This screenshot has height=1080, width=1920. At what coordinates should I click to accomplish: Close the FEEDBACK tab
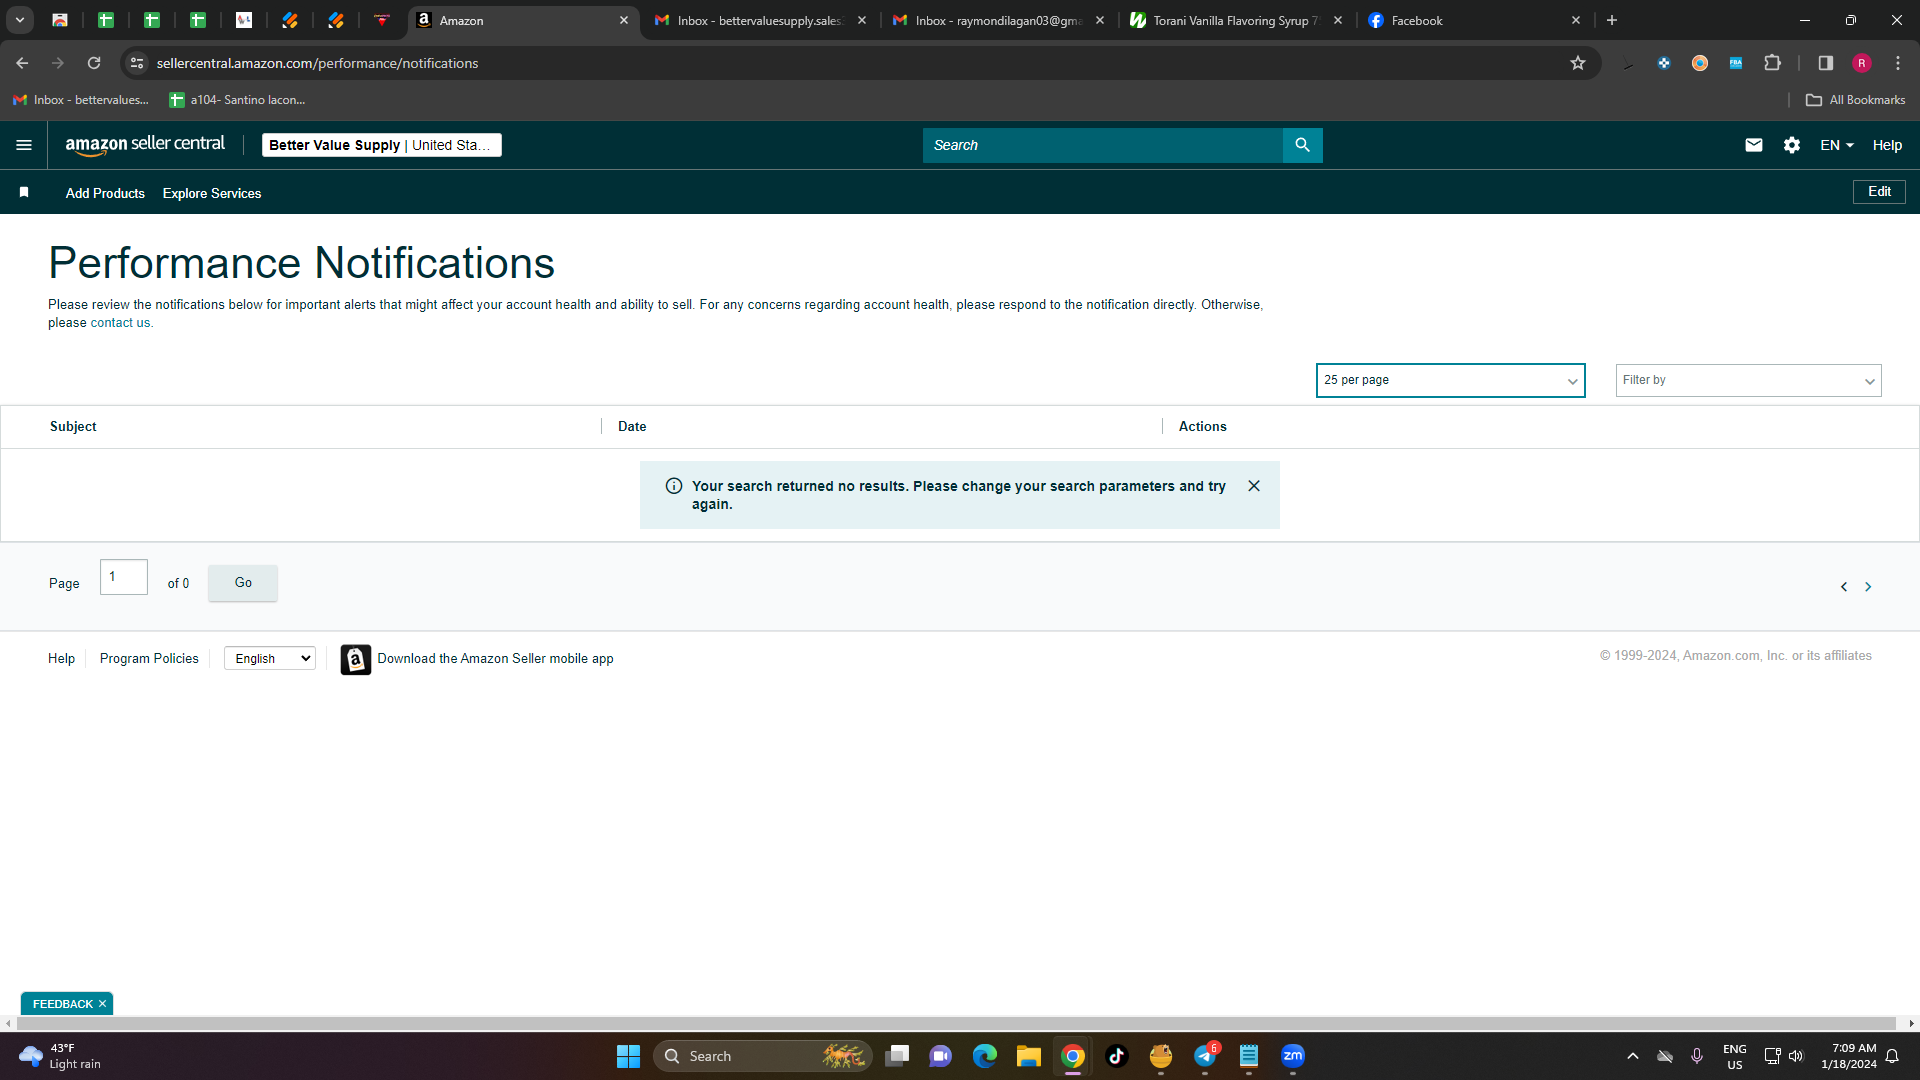(x=102, y=1003)
